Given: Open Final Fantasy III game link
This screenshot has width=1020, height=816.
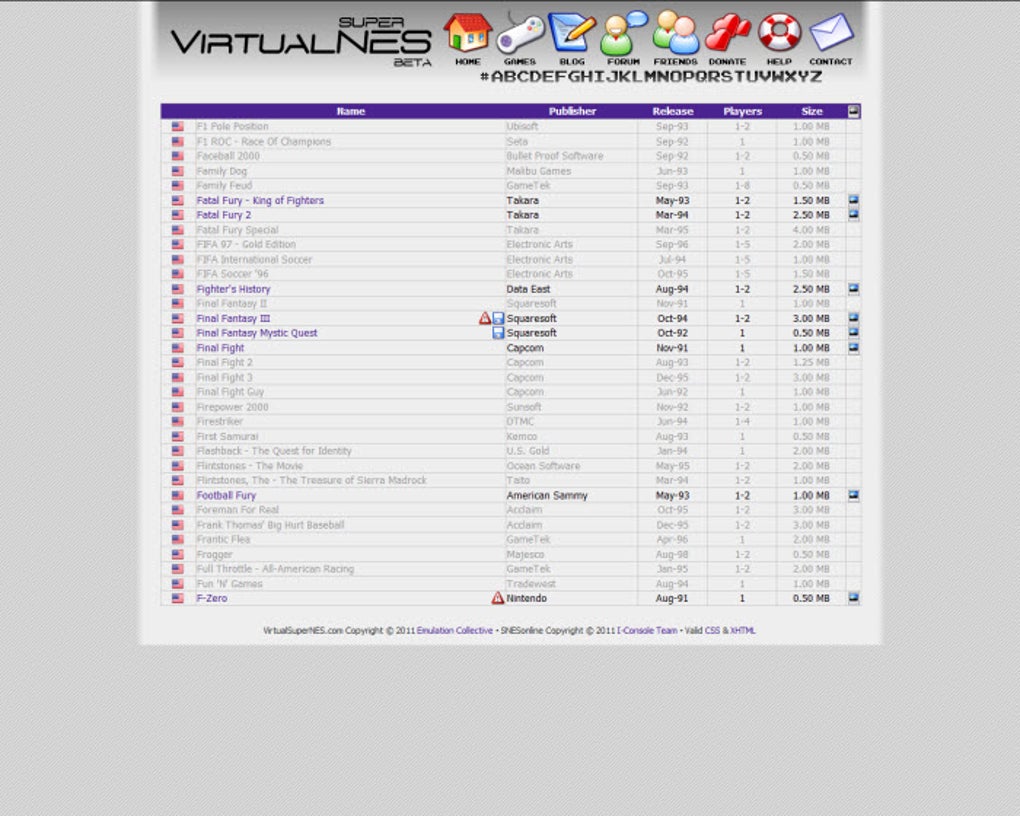Looking at the screenshot, I should [233, 318].
